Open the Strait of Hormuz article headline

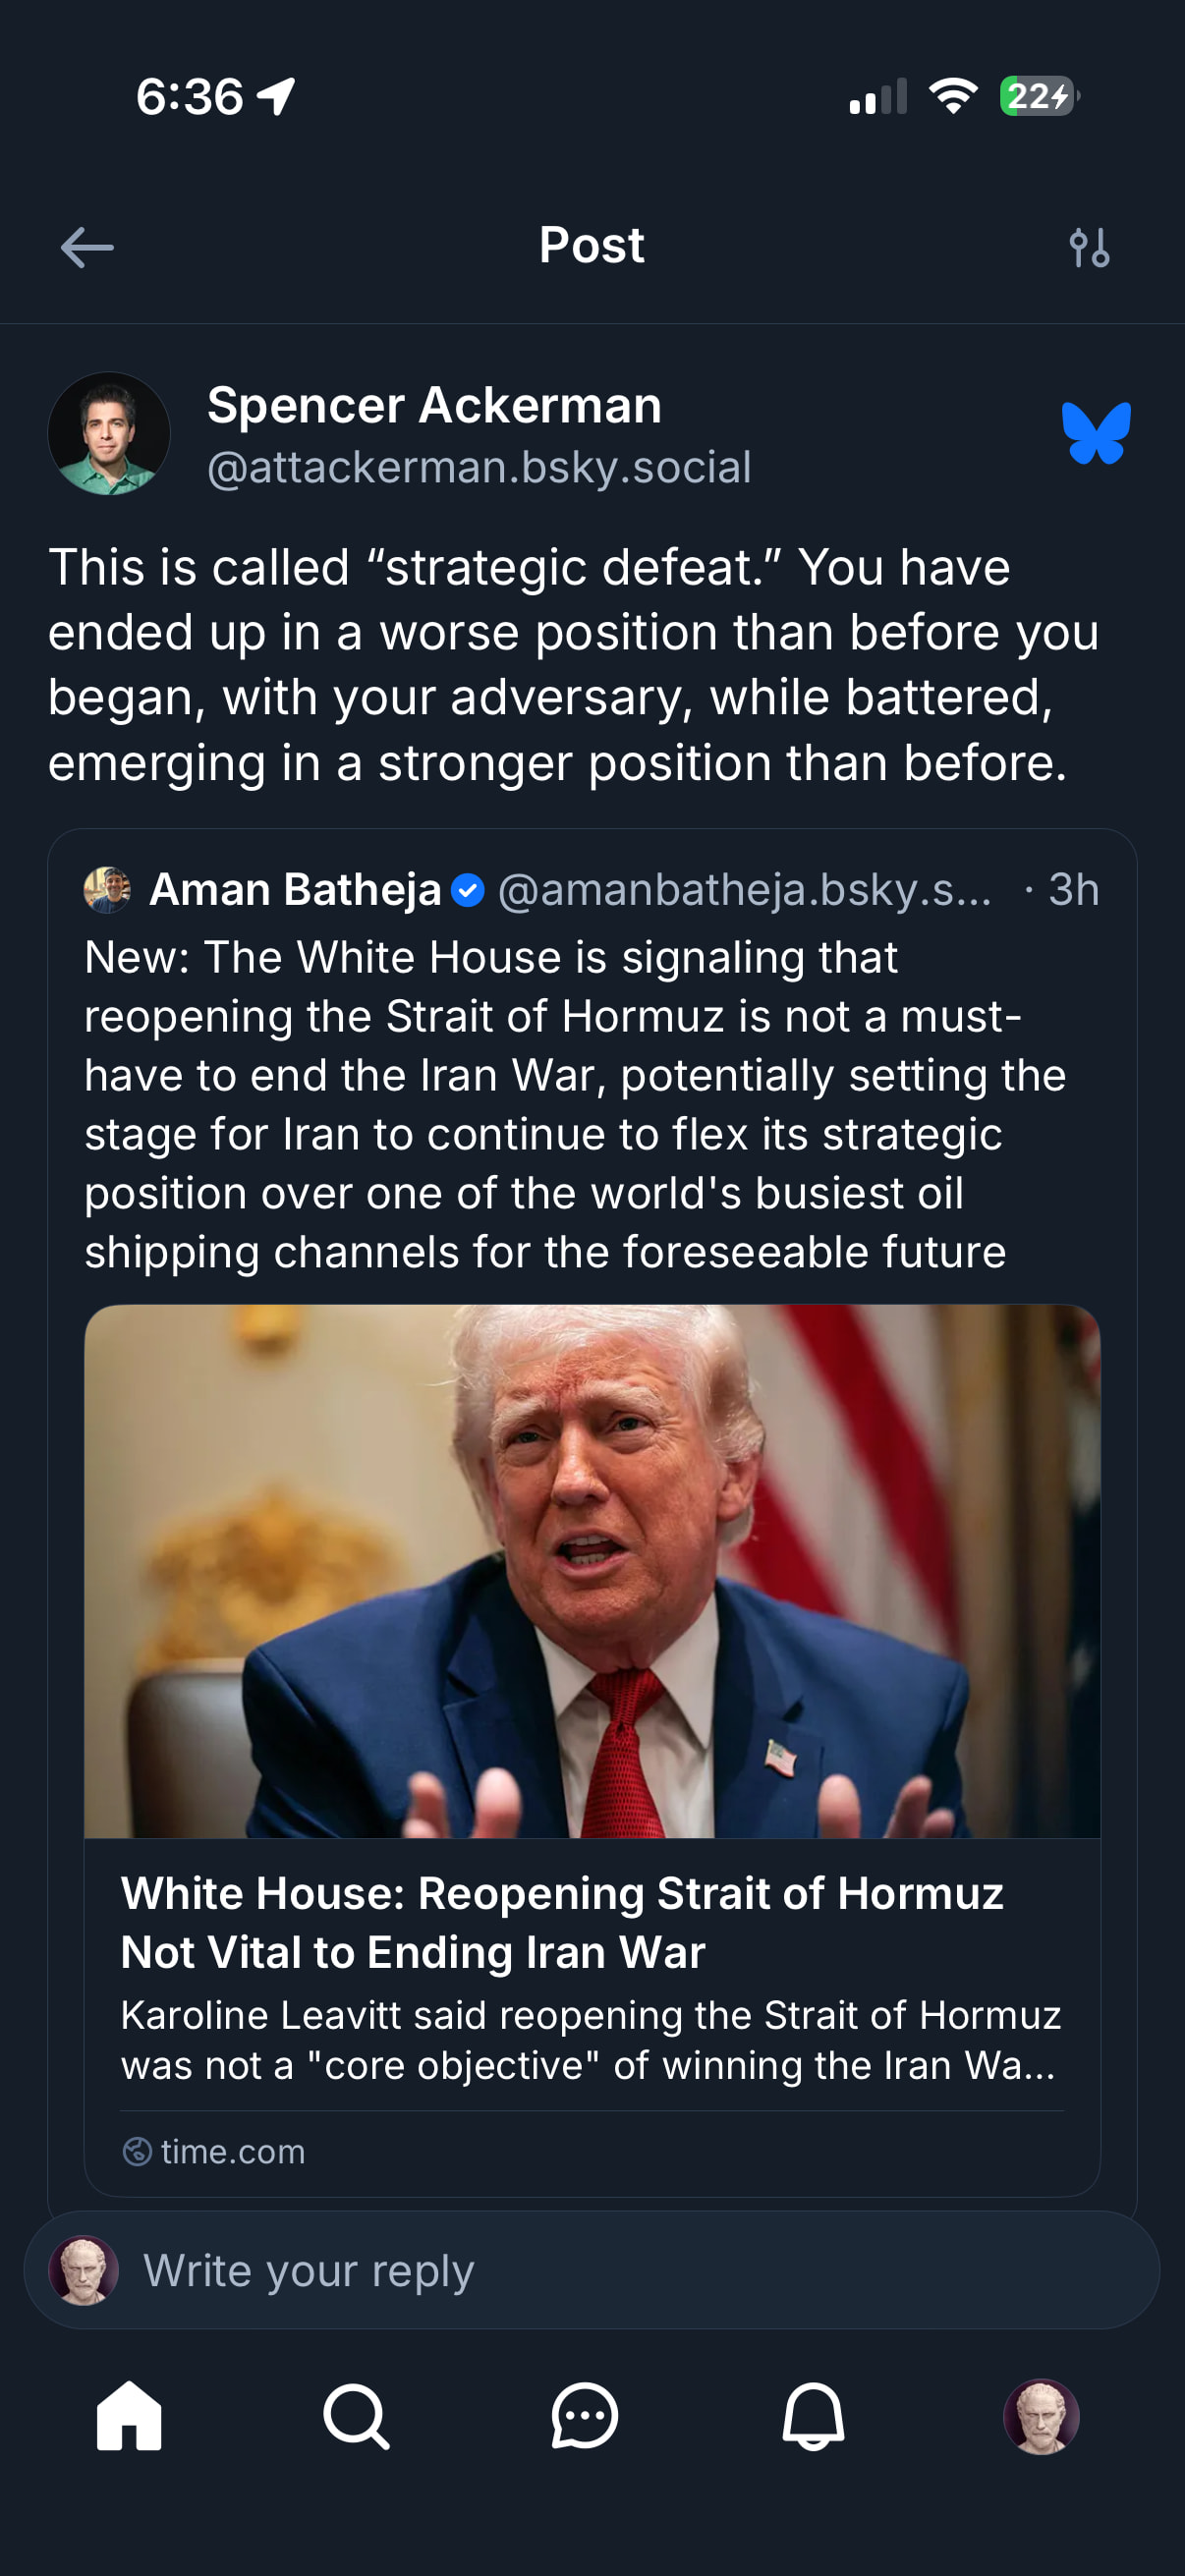[562, 1922]
